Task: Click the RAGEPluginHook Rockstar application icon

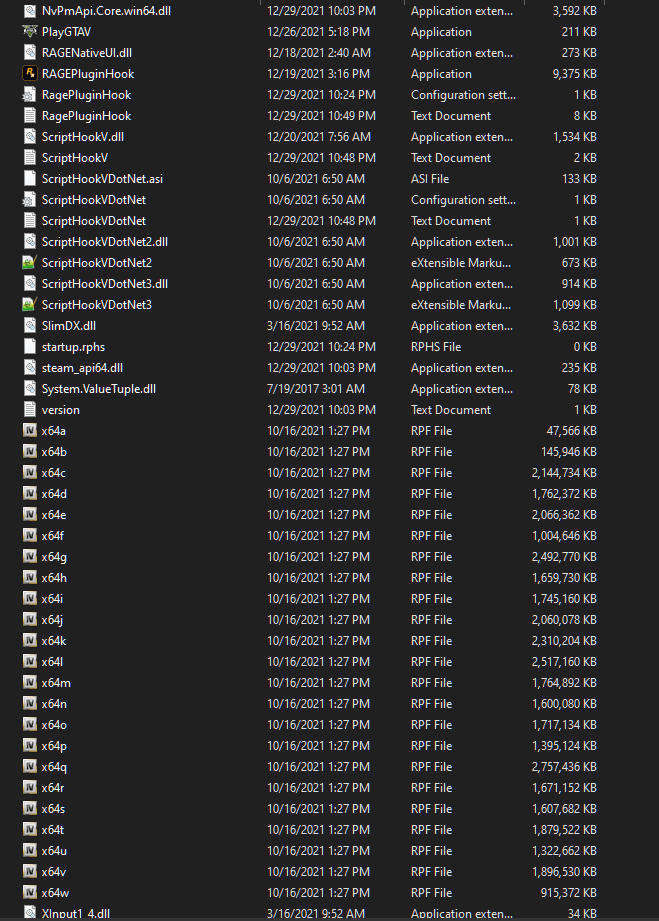Action: (29, 73)
